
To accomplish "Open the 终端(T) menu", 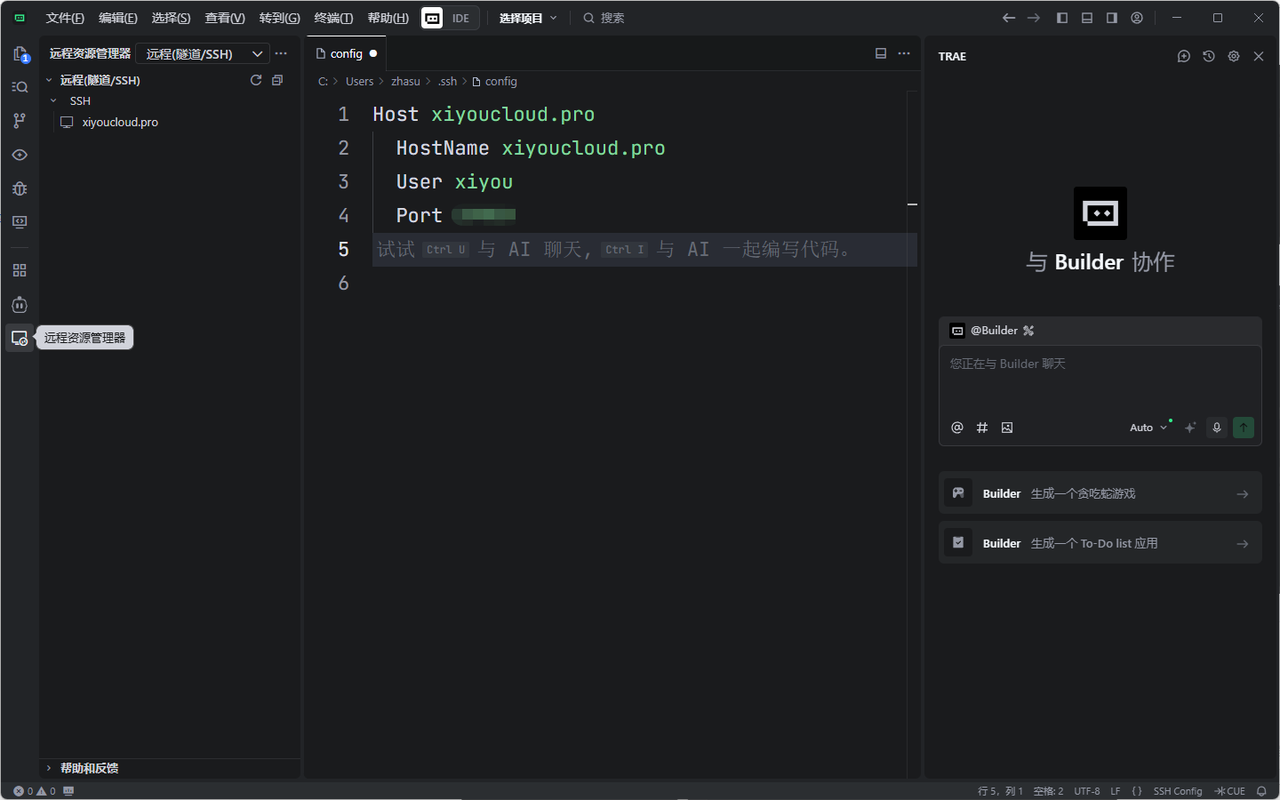I will 333,18.
